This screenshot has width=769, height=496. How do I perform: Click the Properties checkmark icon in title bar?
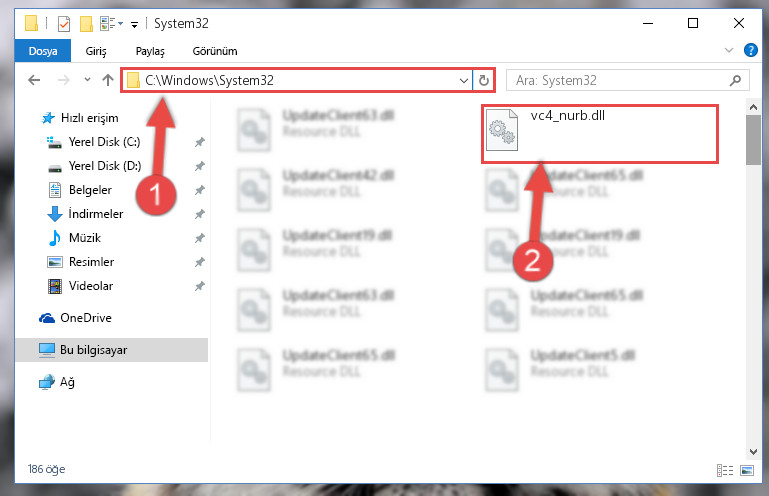tap(64, 24)
